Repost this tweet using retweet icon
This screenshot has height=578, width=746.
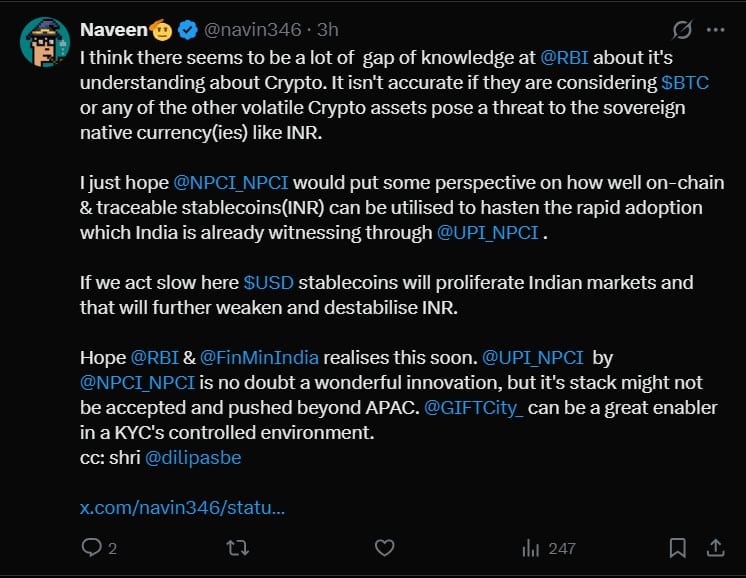tap(238, 547)
